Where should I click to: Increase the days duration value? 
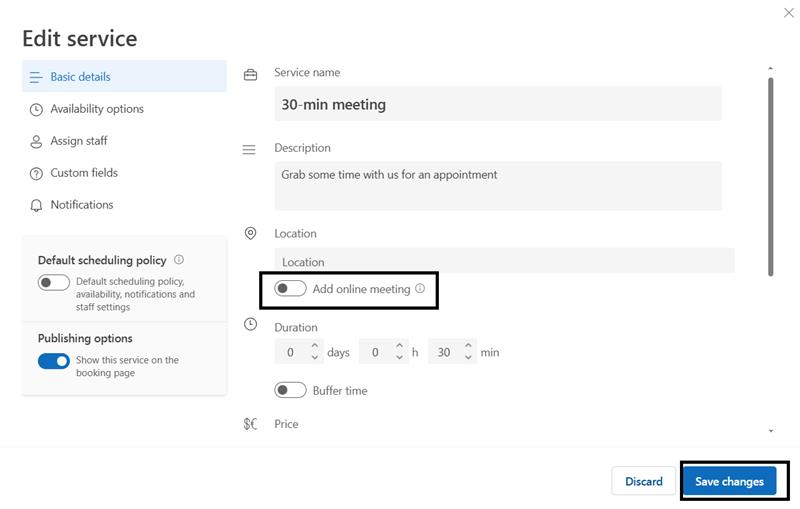pyautogui.click(x=315, y=346)
